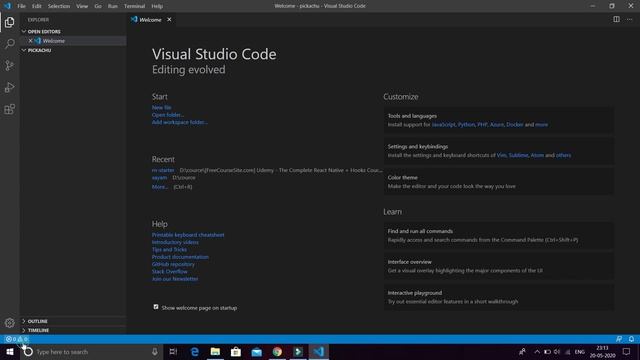640x360 pixels.
Task: Open the Run and Debug view
Action: pos(9,87)
